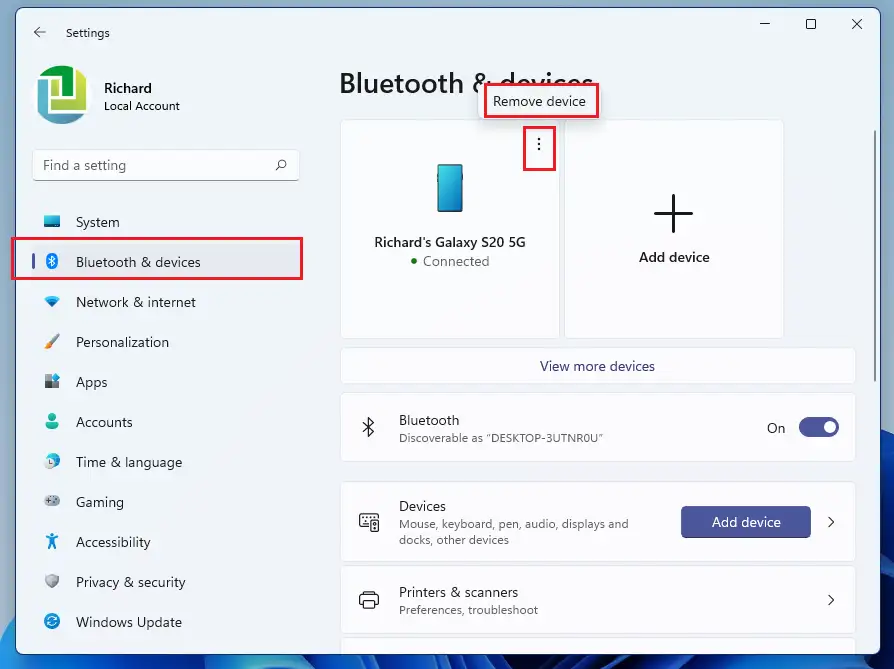Click the back arrow in Settings

click(39, 33)
